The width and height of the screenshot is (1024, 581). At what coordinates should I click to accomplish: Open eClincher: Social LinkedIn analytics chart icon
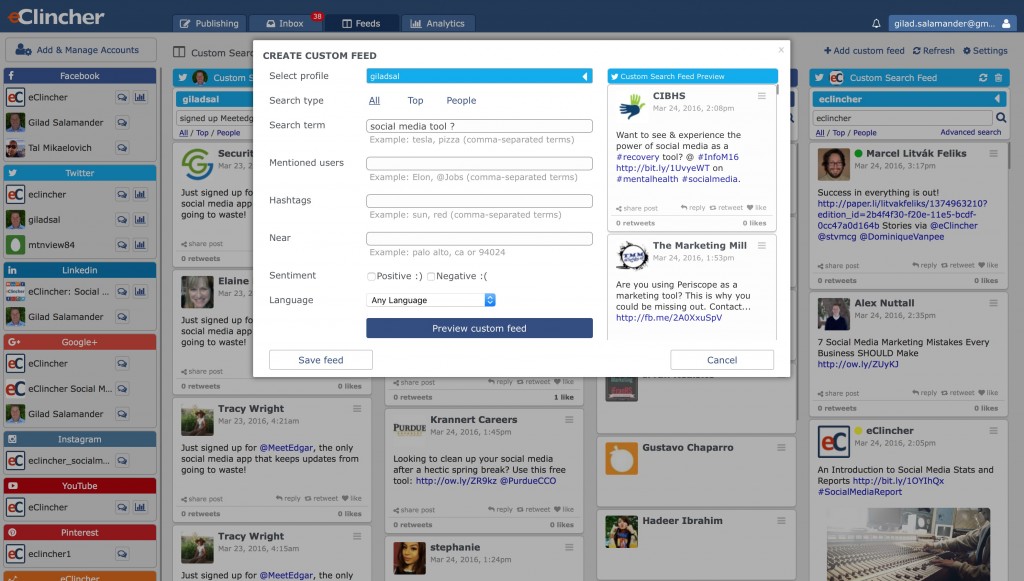(x=140, y=291)
